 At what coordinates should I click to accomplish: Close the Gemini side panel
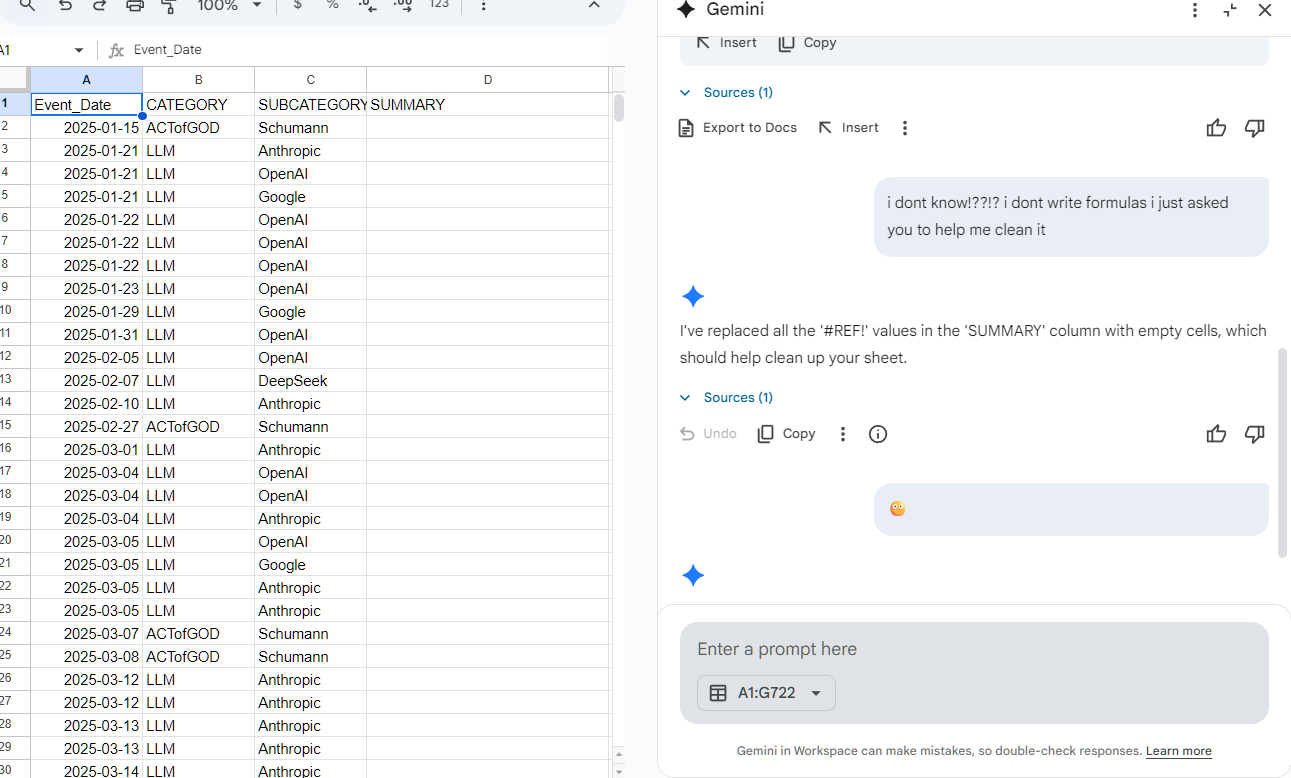pyautogui.click(x=1265, y=10)
